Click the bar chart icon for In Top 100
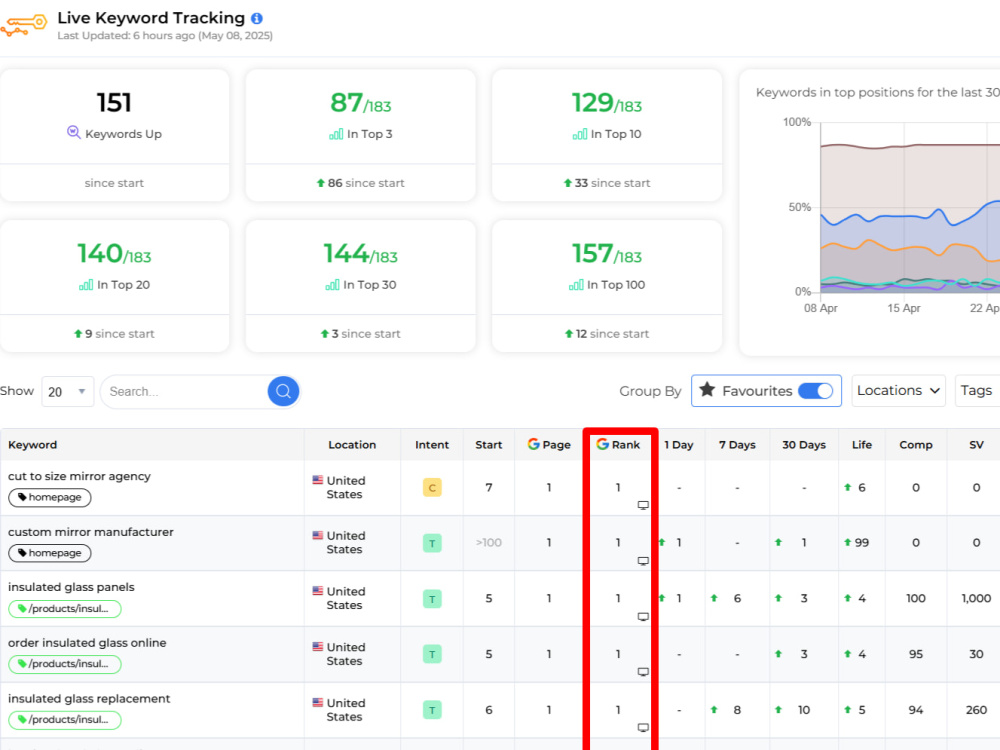The height and width of the screenshot is (750, 1000). coord(576,285)
